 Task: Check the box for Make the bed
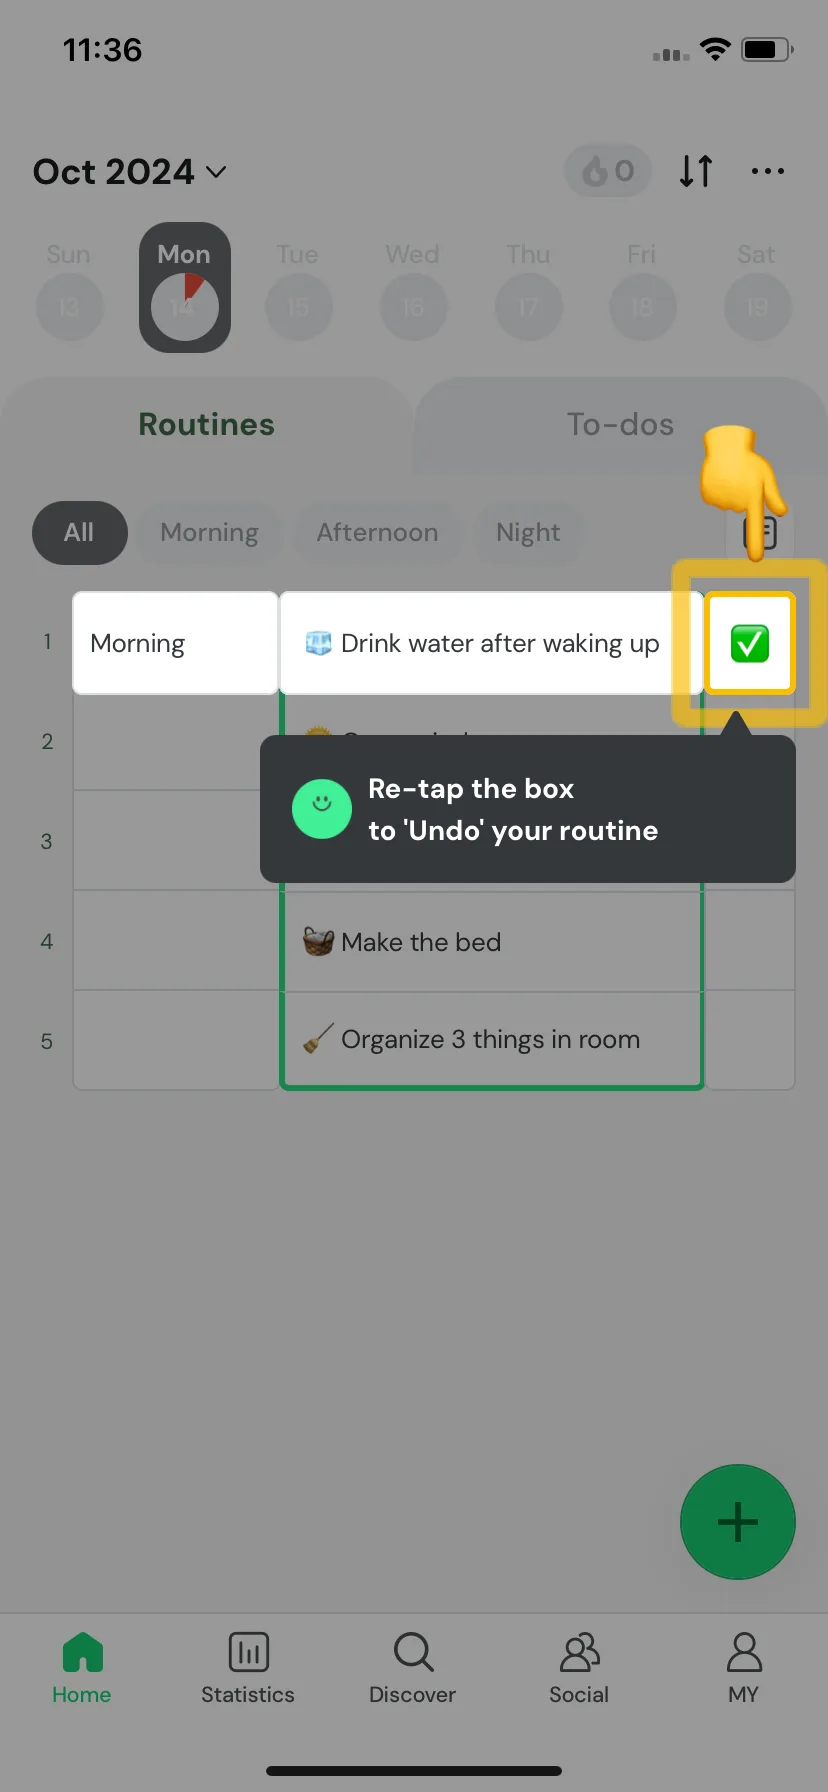click(750, 941)
